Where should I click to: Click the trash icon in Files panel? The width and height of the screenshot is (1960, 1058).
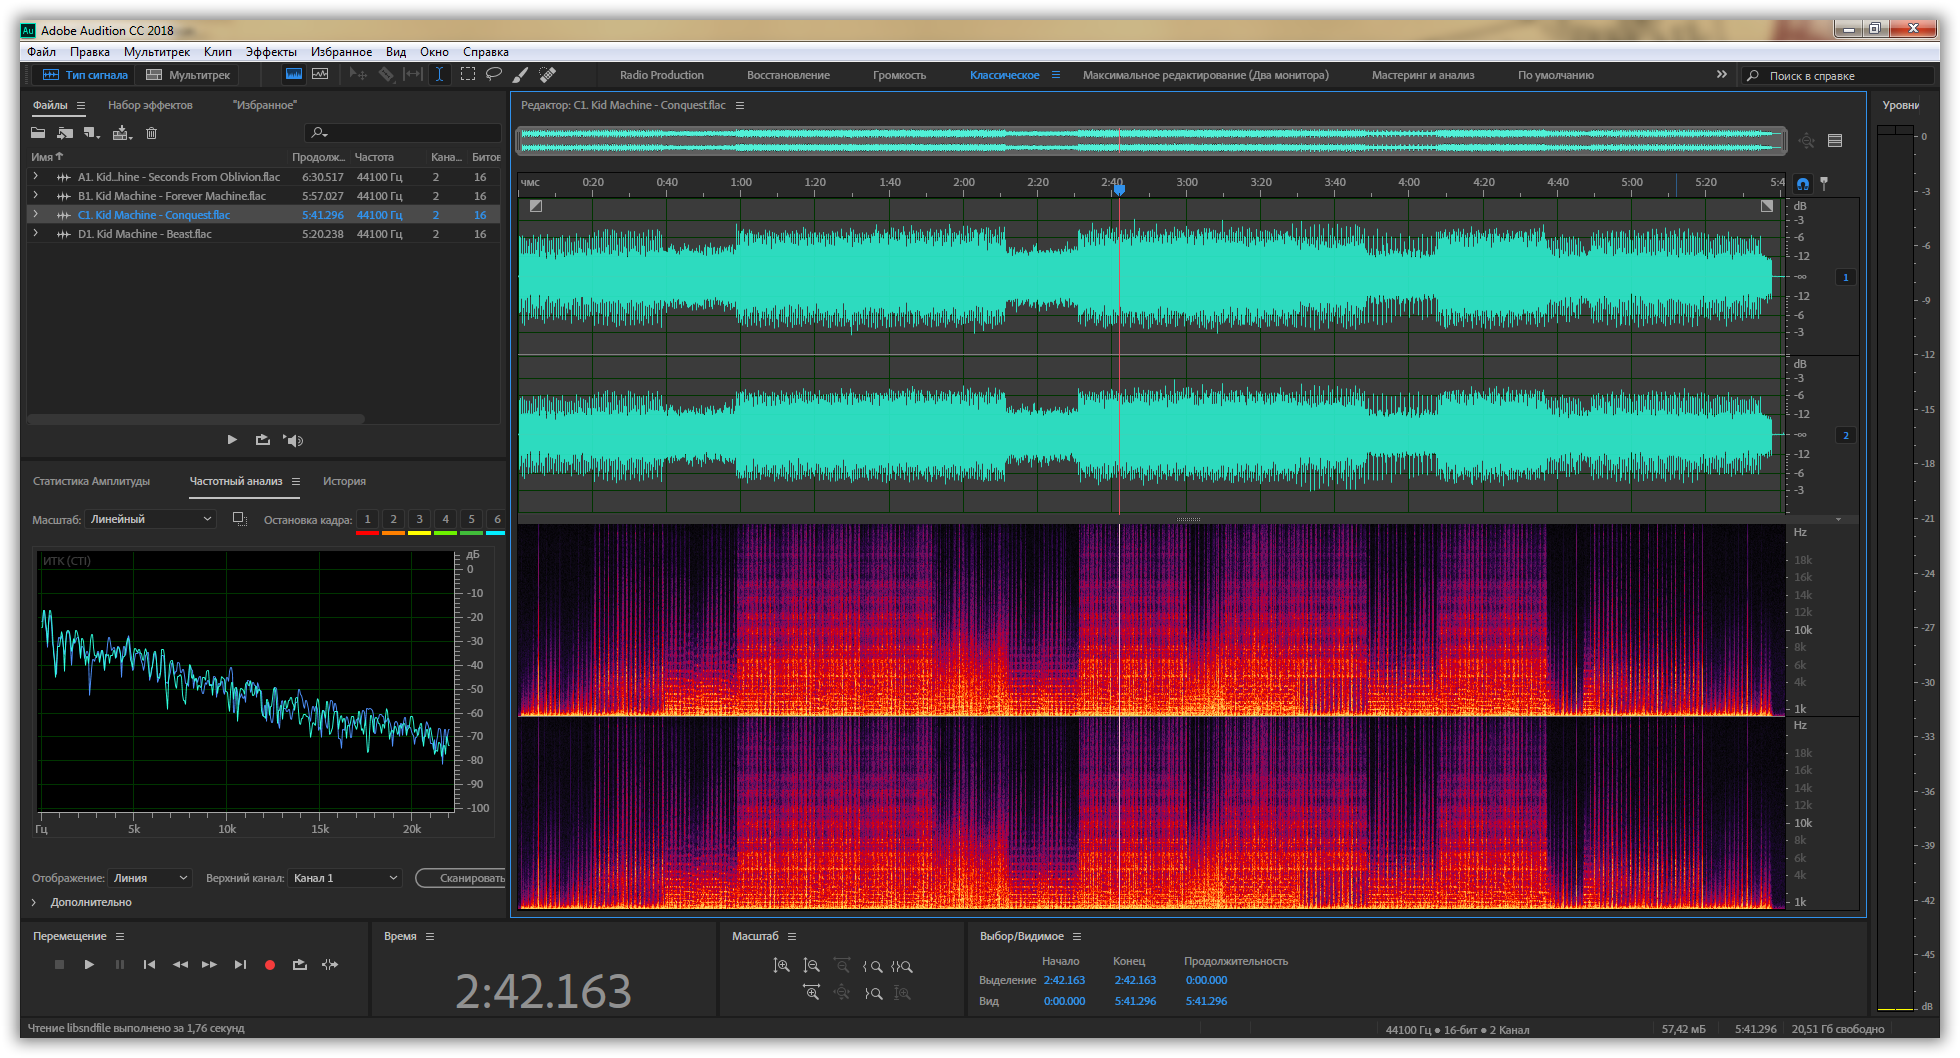(151, 133)
